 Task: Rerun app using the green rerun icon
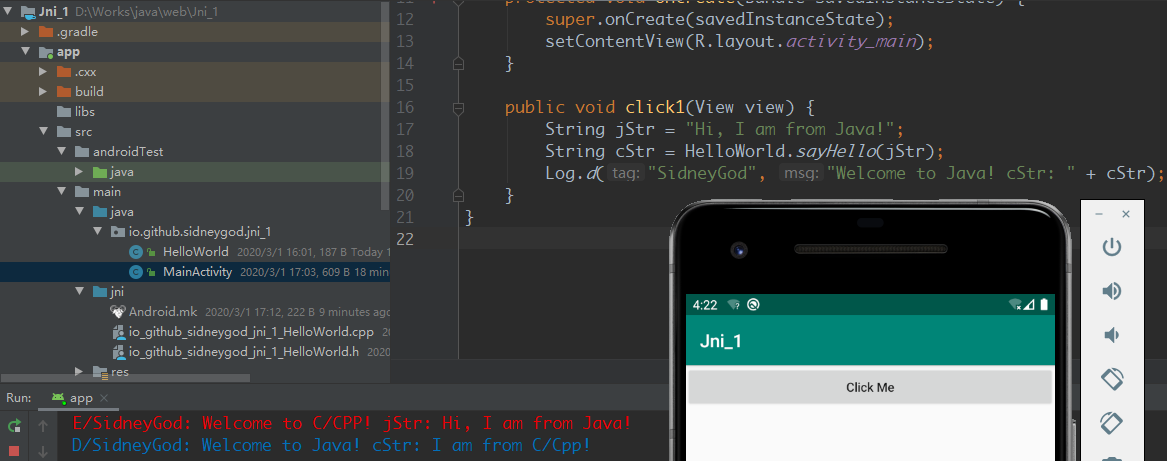click(x=14, y=425)
